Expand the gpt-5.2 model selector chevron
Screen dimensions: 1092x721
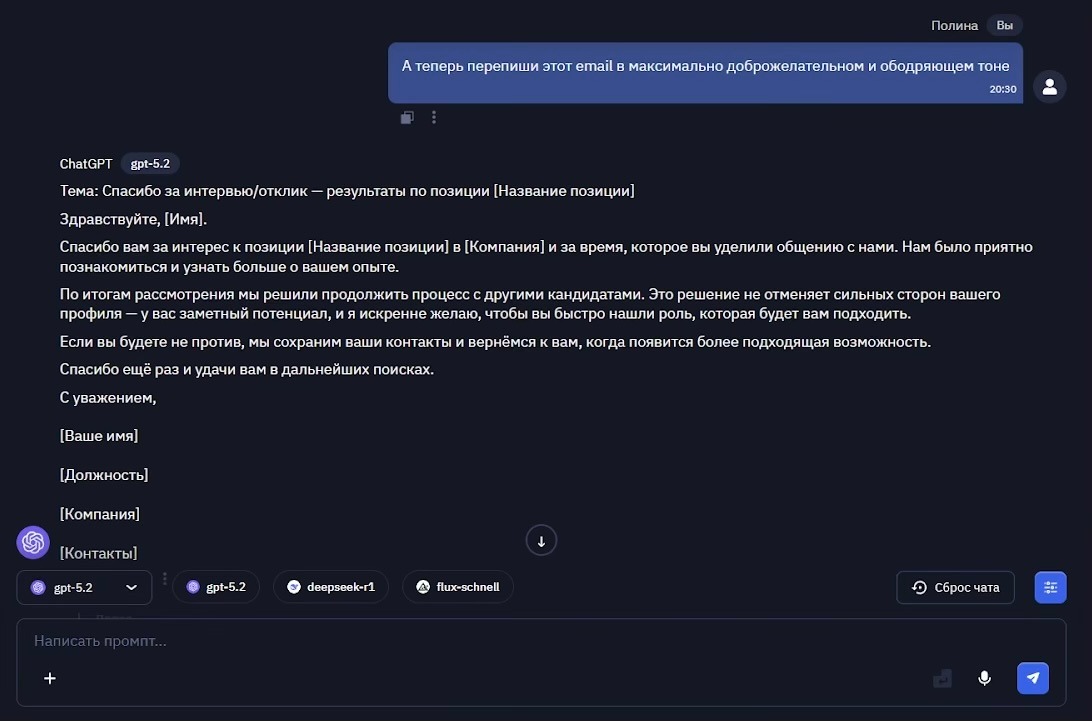[x=131, y=587]
